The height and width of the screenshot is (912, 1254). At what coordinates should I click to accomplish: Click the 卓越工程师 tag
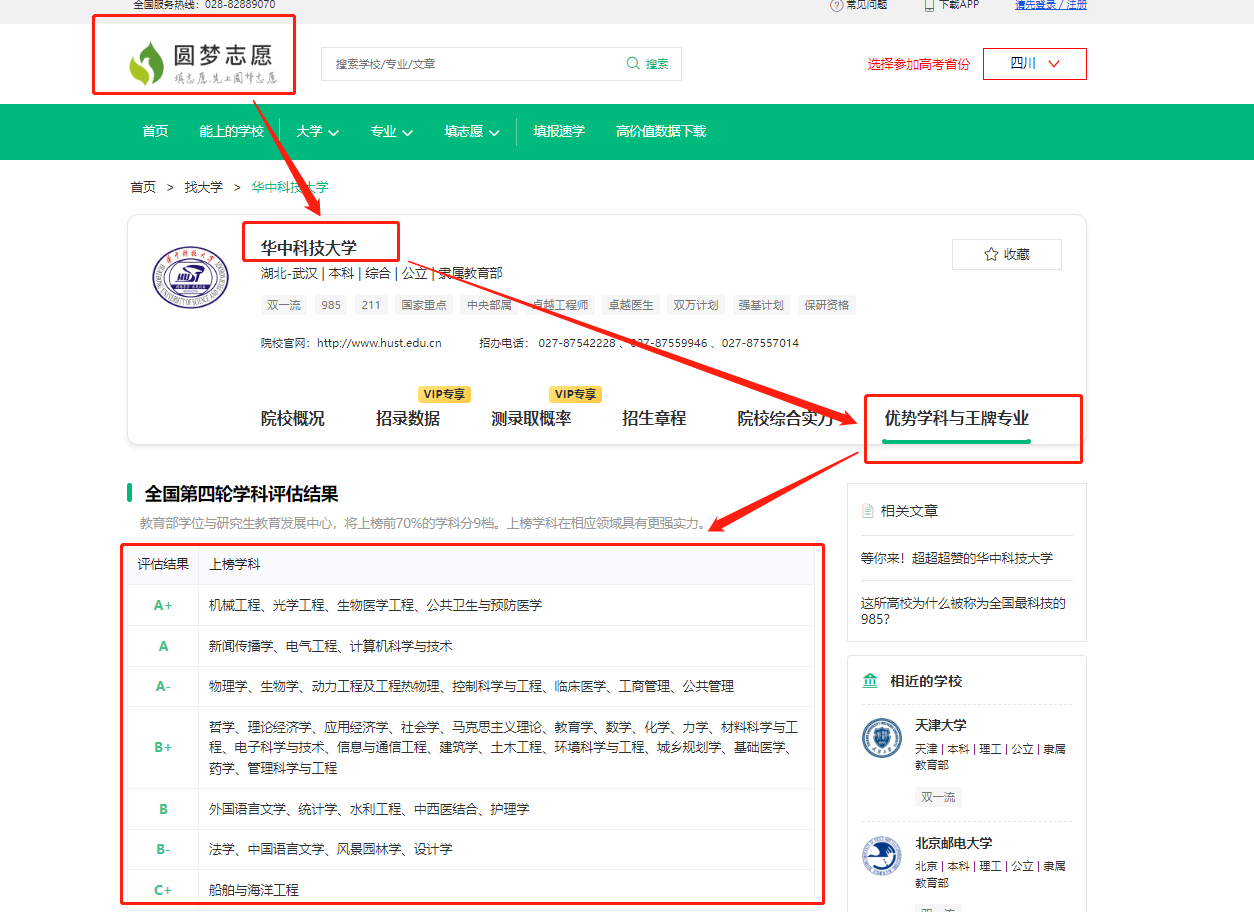tap(560, 305)
